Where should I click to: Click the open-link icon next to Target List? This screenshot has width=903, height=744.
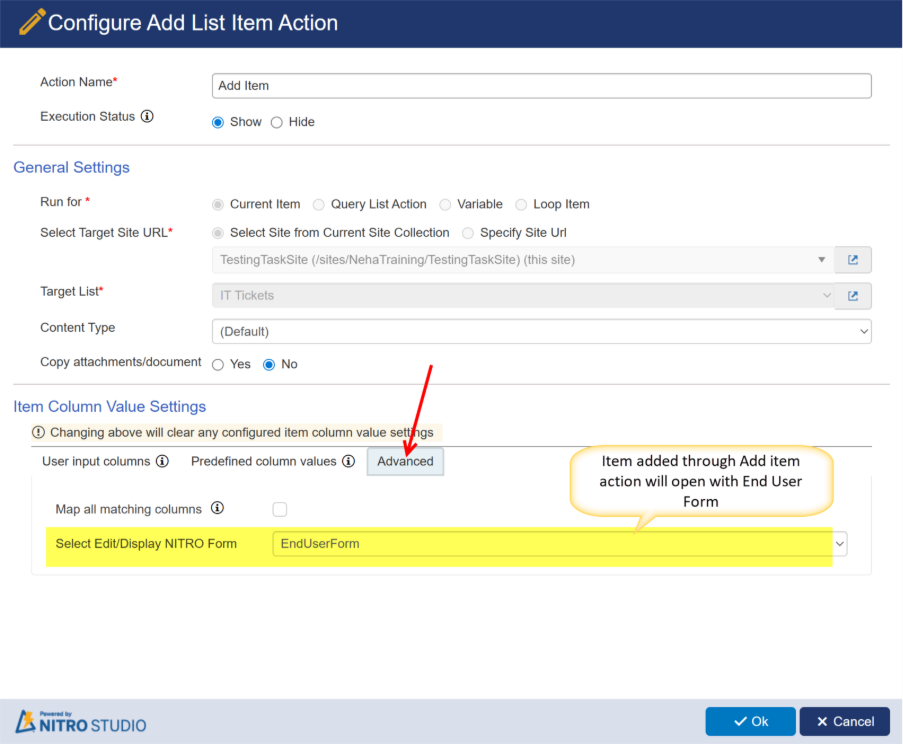click(x=853, y=296)
